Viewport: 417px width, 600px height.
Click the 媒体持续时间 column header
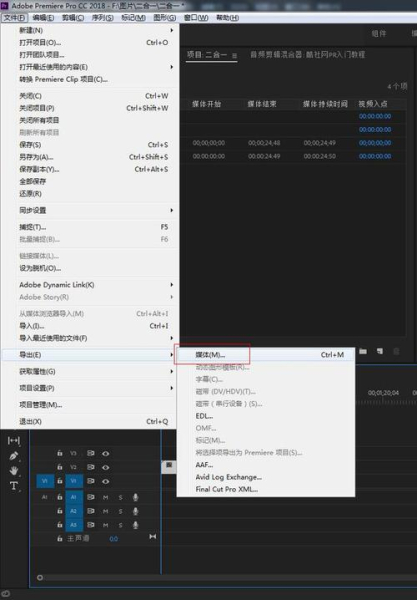point(325,104)
